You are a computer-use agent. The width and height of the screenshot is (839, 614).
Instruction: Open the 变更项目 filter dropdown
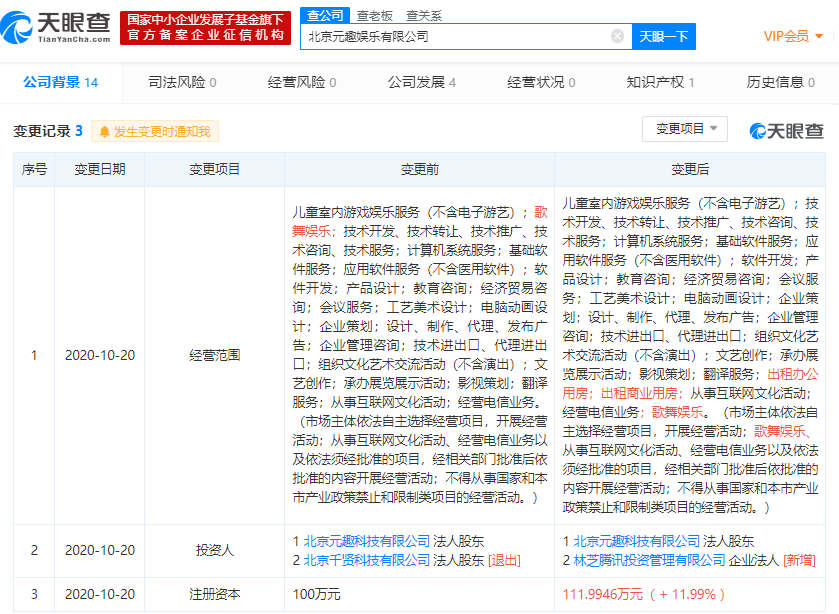(x=685, y=129)
